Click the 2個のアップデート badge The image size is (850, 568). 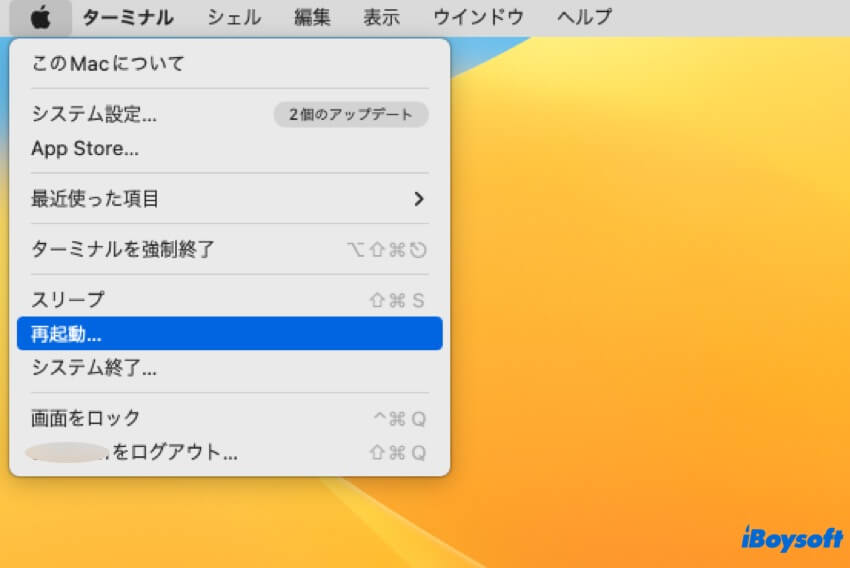click(351, 114)
